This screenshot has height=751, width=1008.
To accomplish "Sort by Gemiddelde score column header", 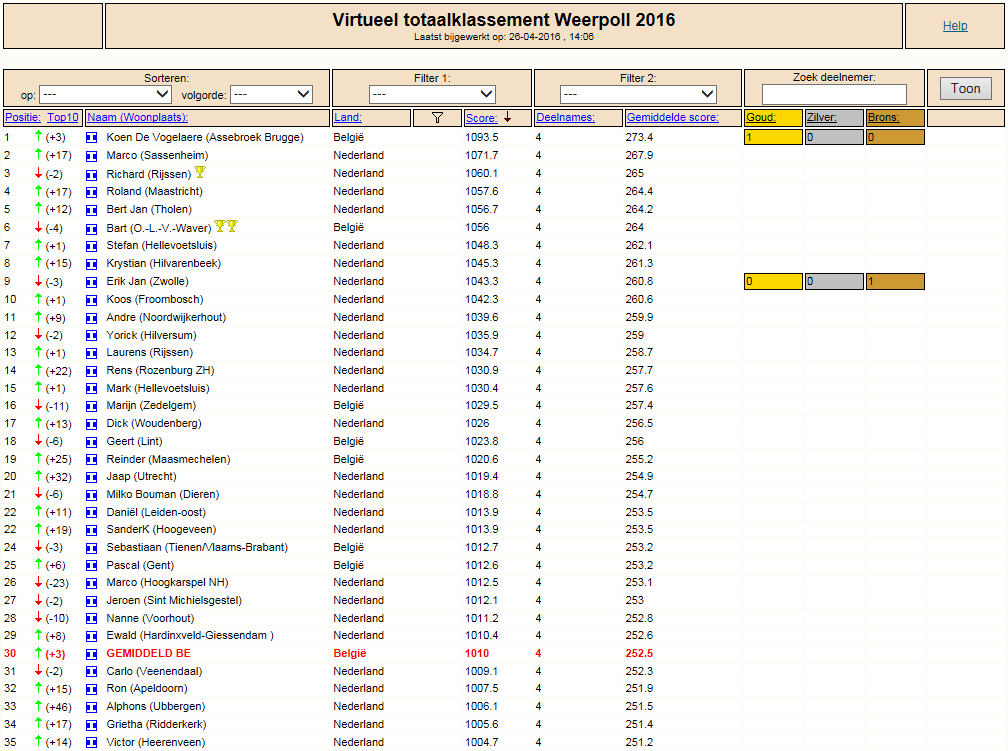I will point(672,118).
